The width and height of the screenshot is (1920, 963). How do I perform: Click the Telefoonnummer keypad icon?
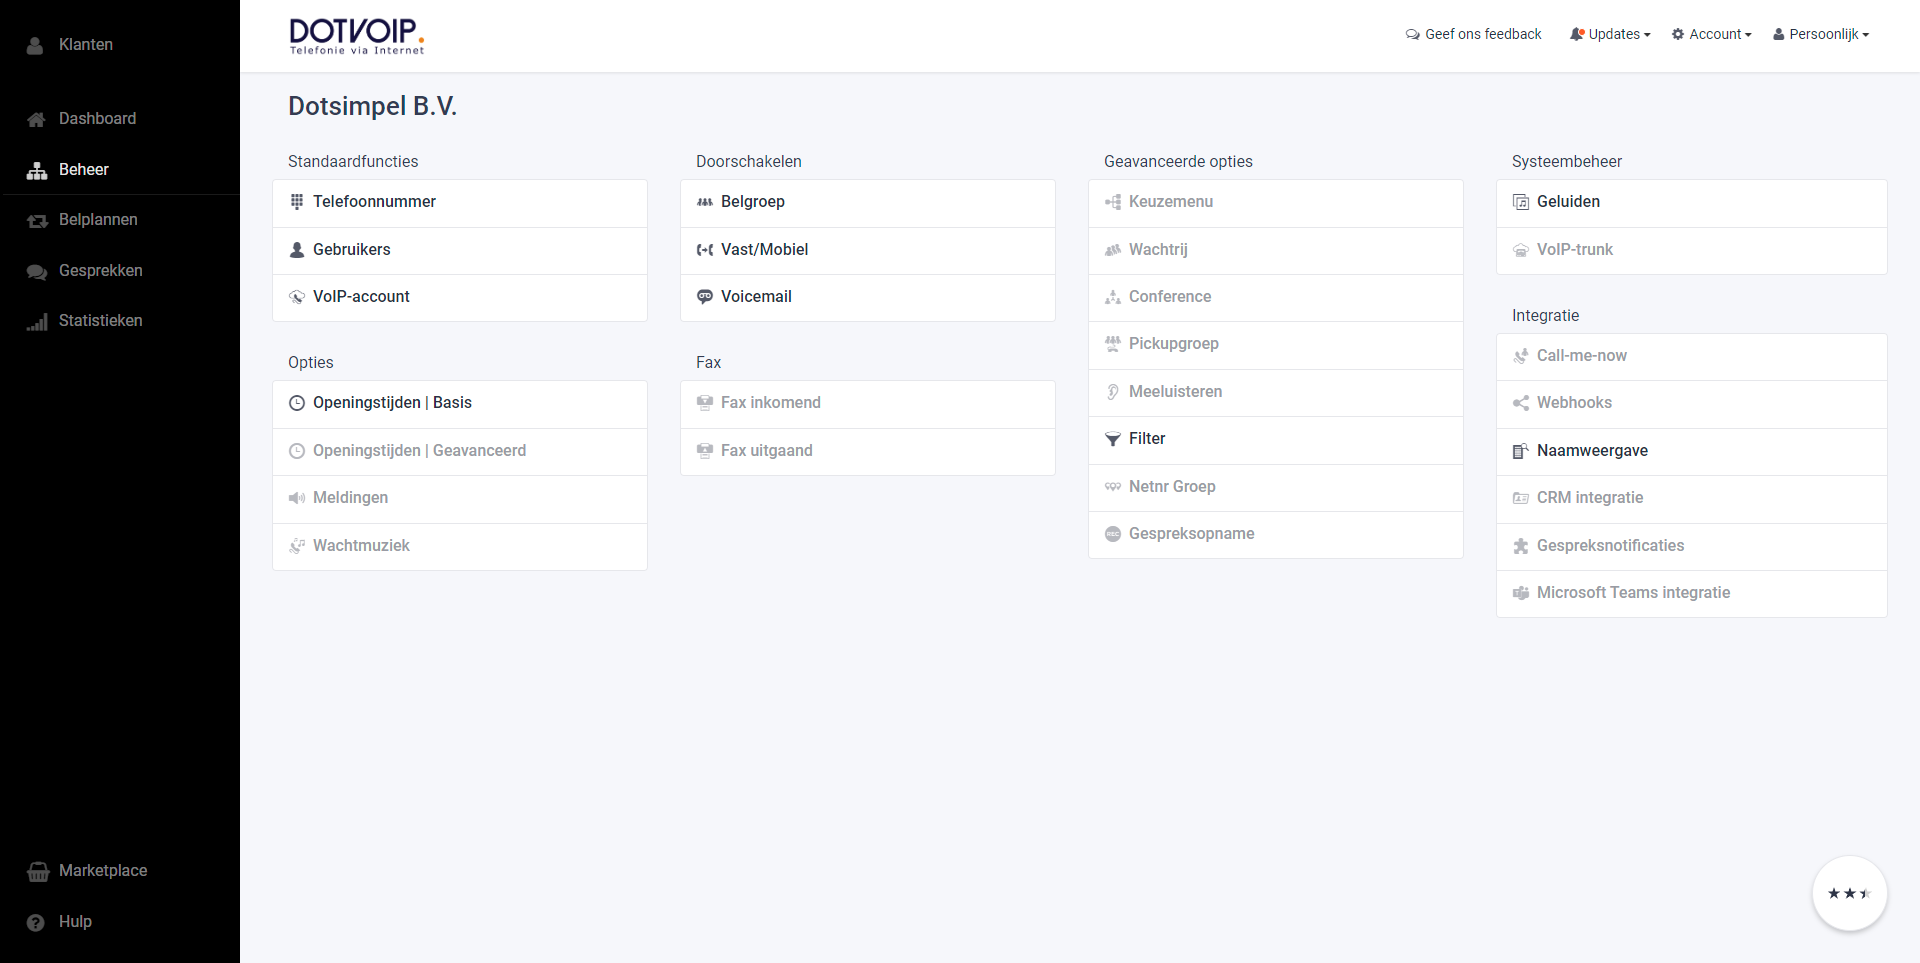click(296, 201)
